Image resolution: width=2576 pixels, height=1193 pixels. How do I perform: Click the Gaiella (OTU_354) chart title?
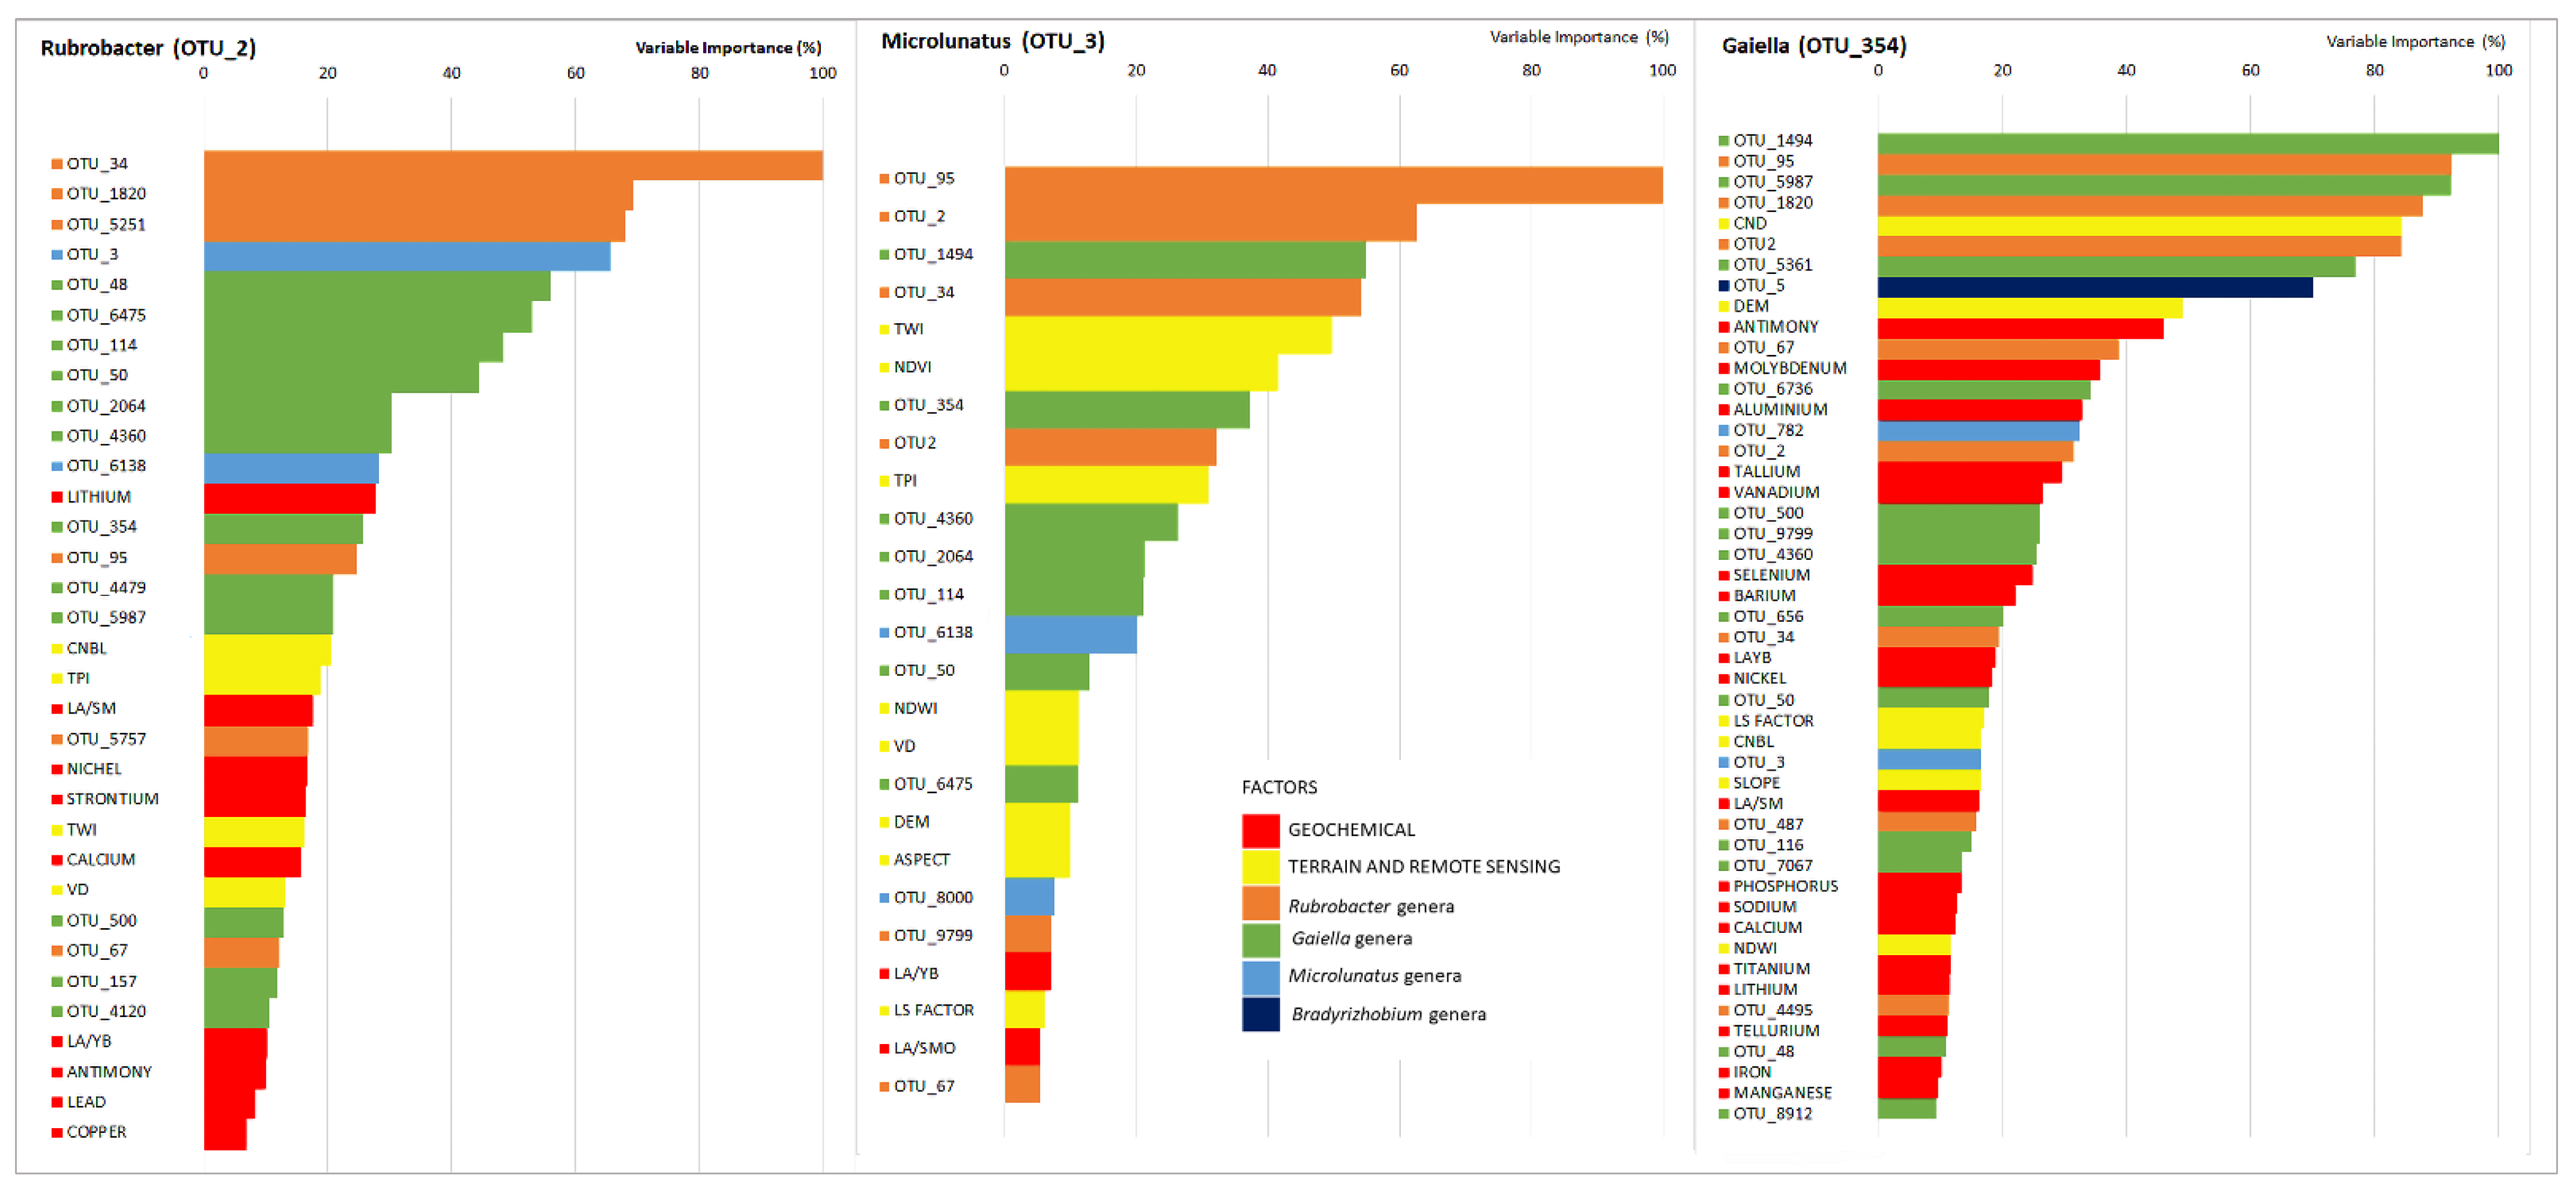tap(1813, 45)
